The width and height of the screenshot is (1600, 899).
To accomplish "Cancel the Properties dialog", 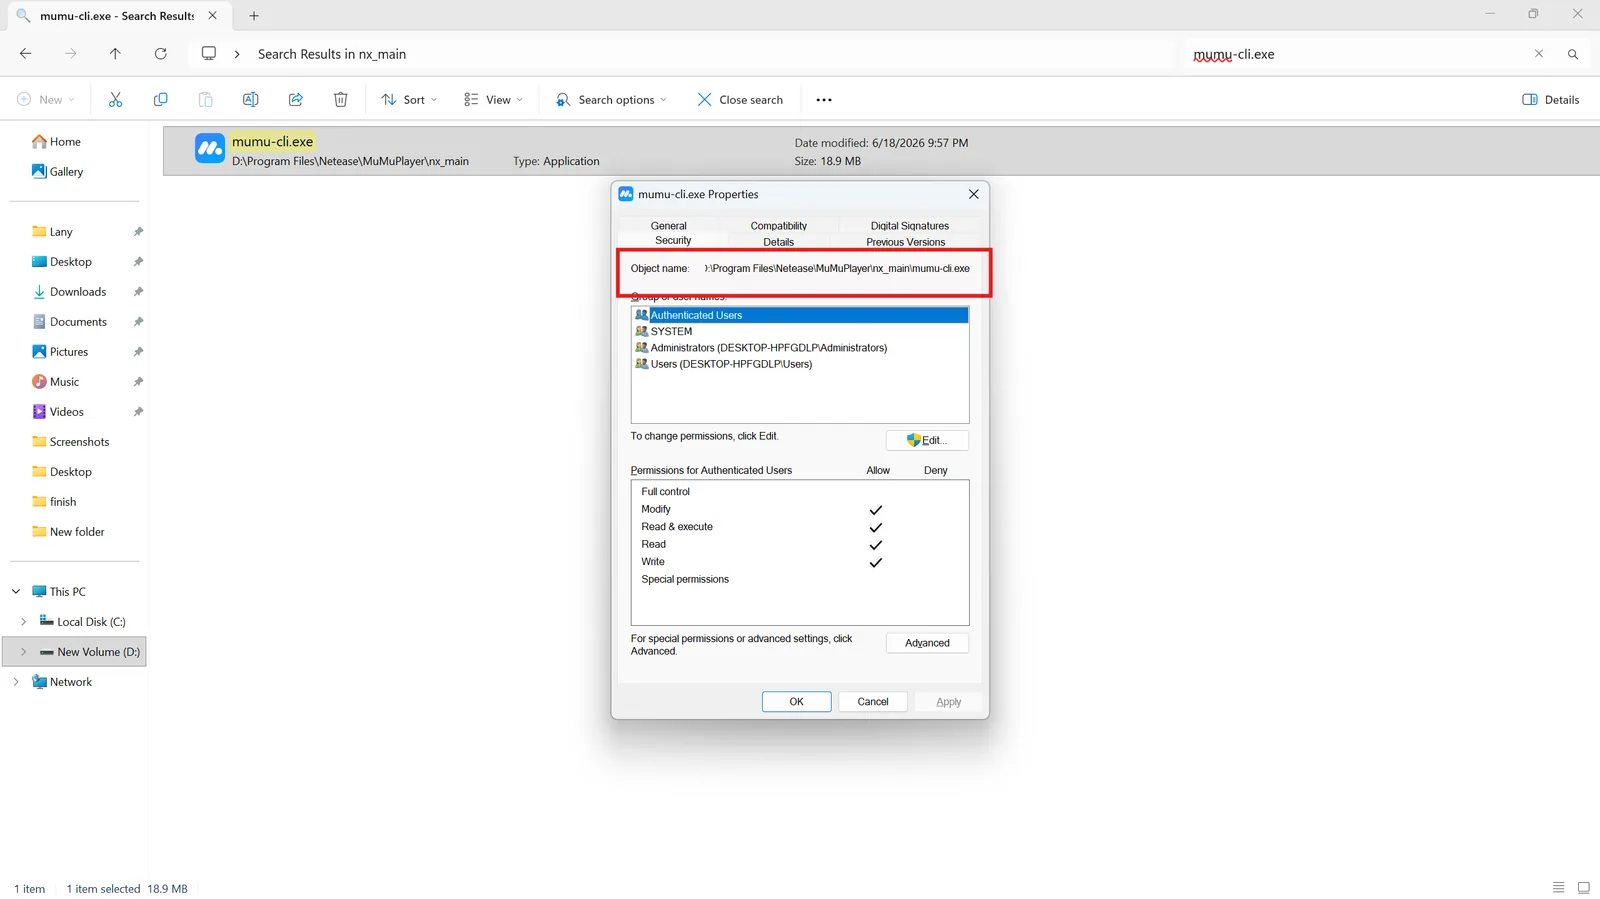I will 872,702.
